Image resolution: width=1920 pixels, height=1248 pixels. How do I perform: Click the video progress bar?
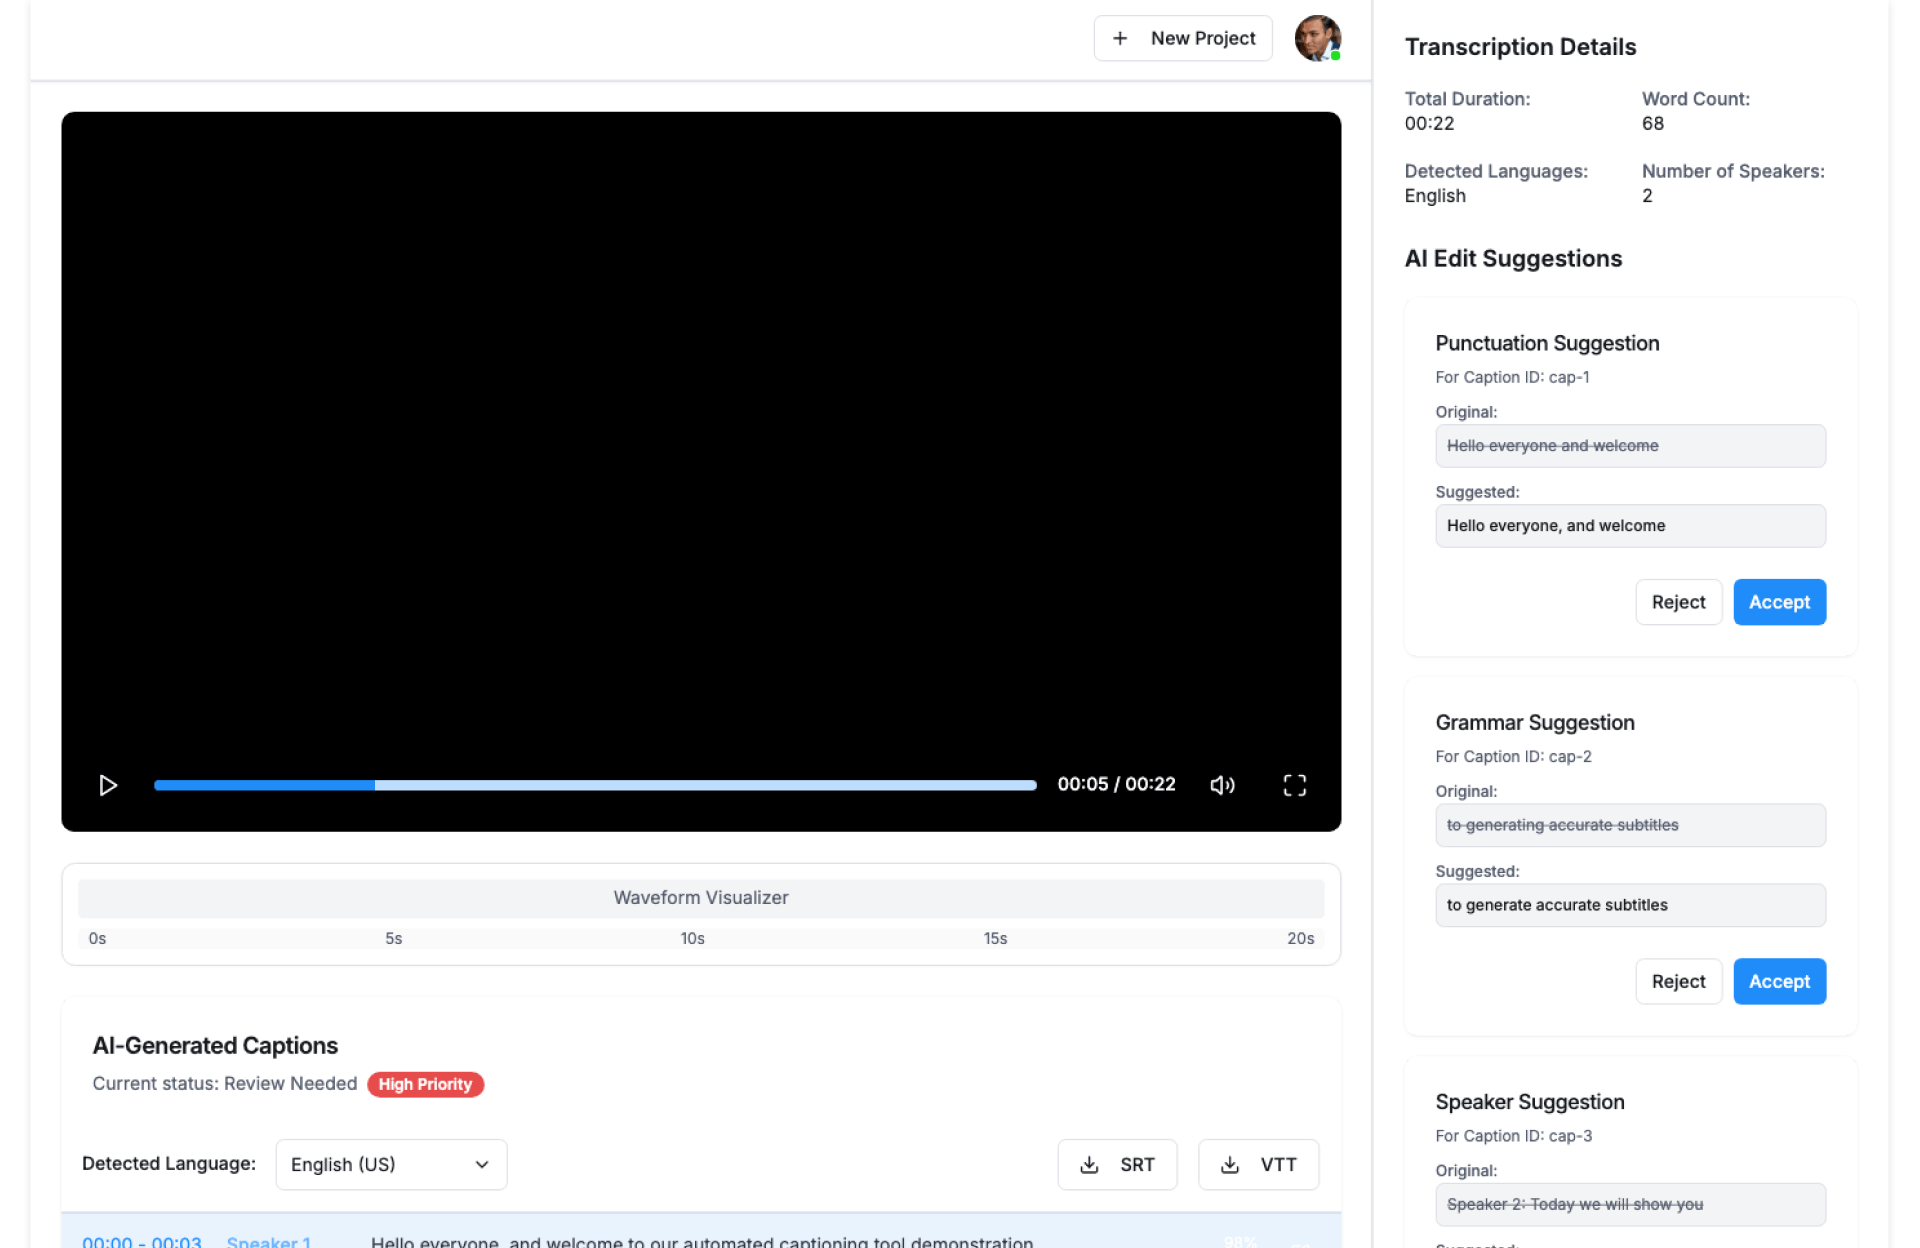pos(594,785)
